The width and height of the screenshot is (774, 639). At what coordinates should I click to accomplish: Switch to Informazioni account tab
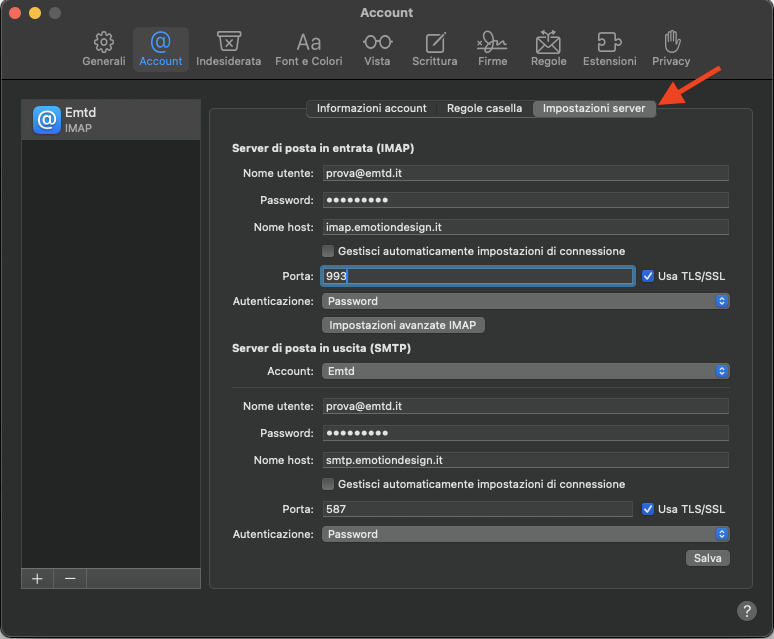click(371, 109)
